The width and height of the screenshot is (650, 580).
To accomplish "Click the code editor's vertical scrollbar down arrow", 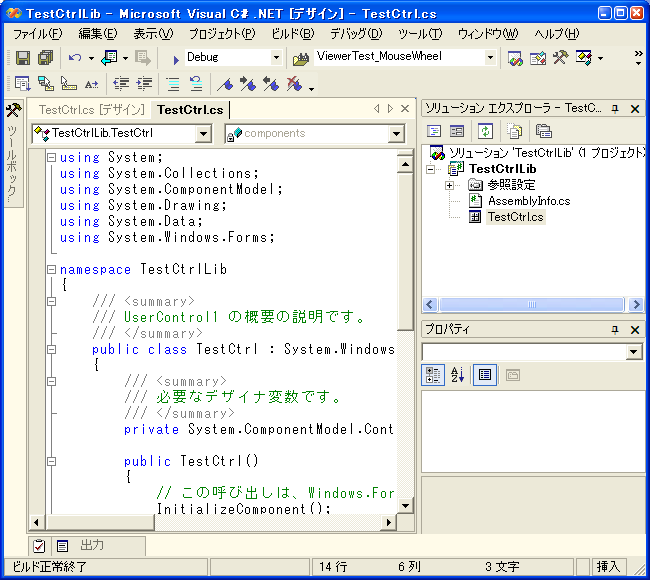I will pos(405,505).
